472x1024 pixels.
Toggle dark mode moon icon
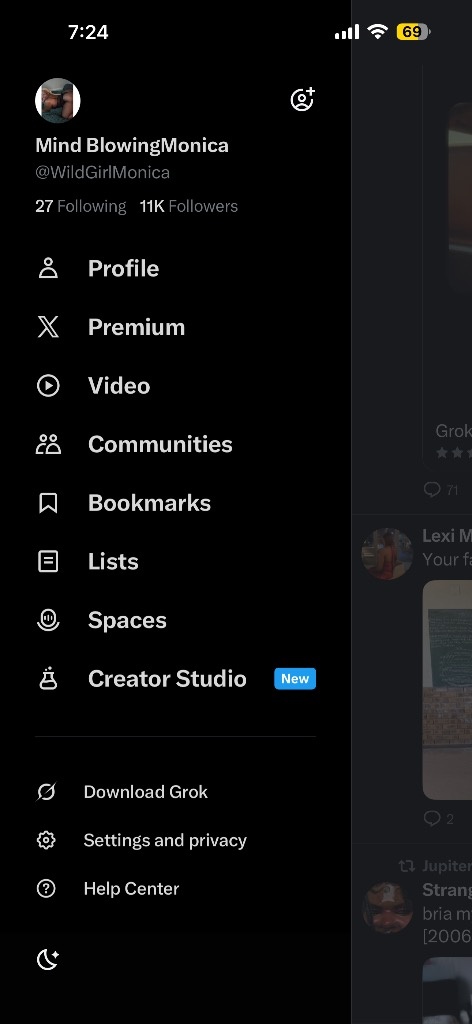48,959
